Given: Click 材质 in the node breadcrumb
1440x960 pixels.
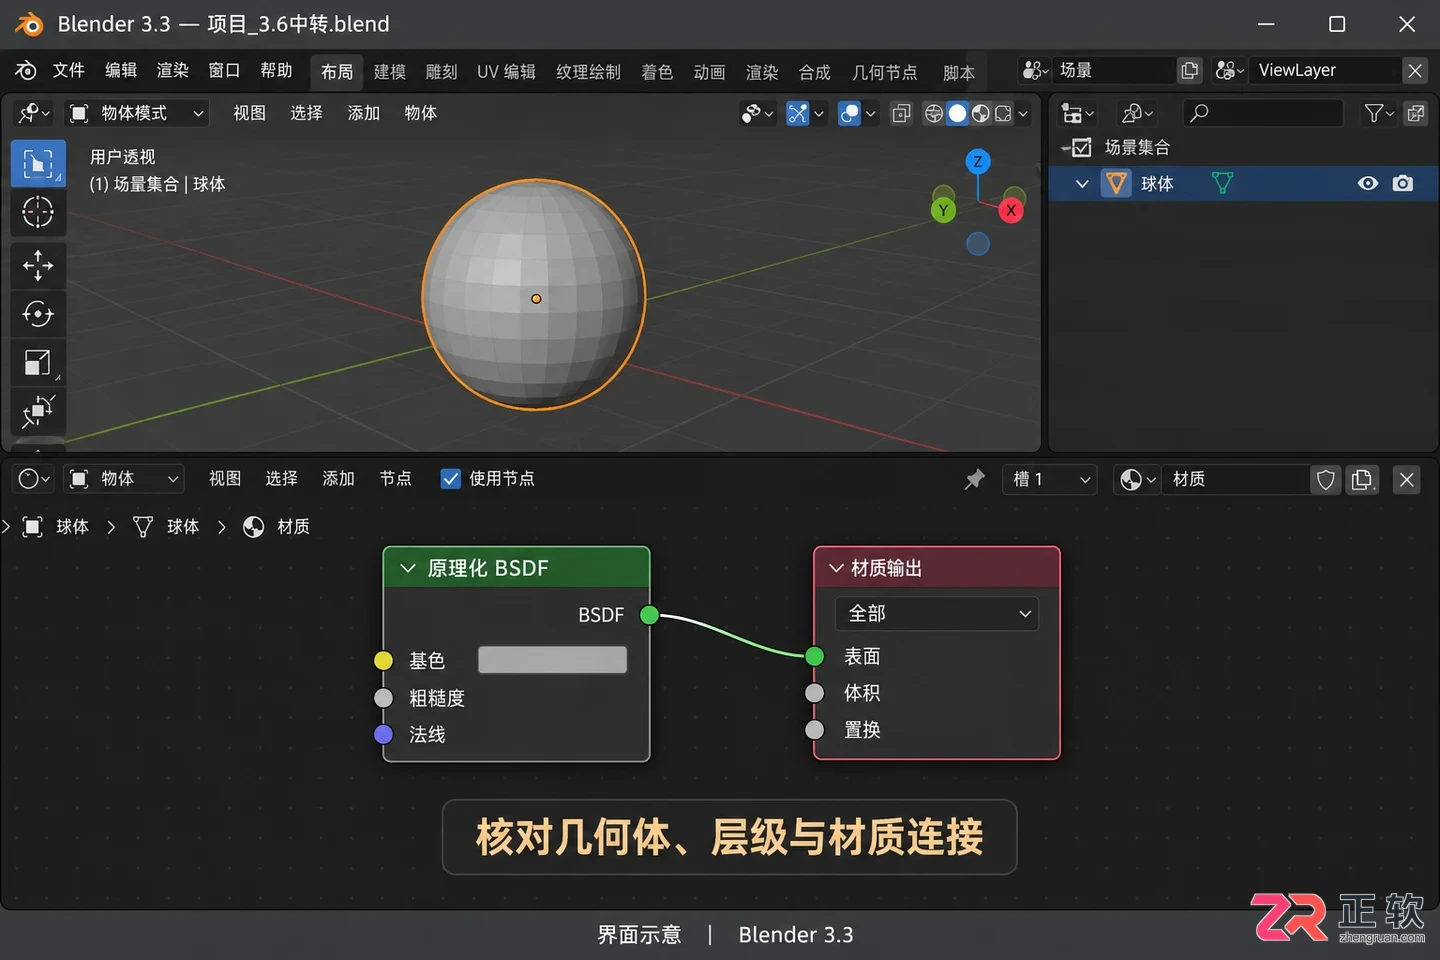Looking at the screenshot, I should click(x=293, y=527).
